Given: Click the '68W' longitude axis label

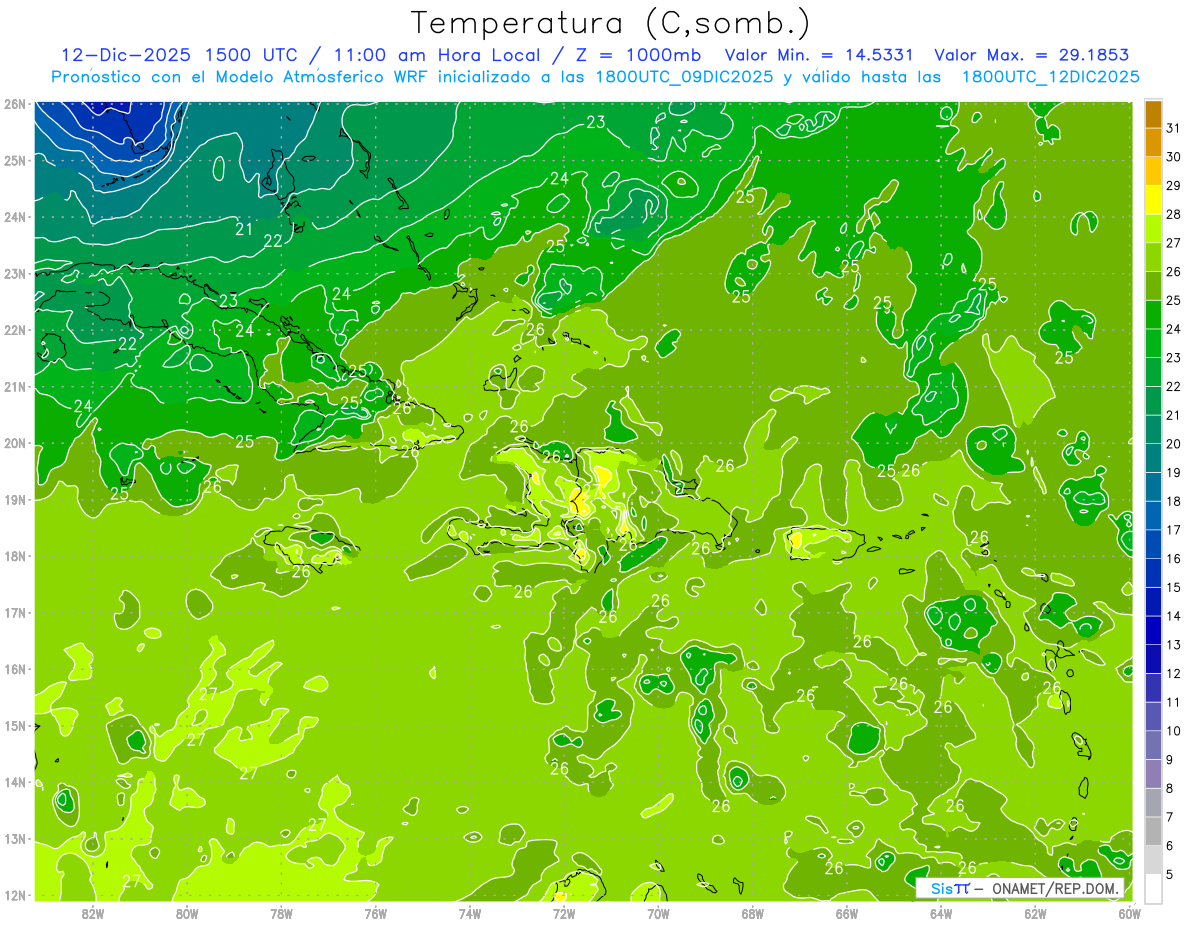Looking at the screenshot, I should click(x=753, y=912).
